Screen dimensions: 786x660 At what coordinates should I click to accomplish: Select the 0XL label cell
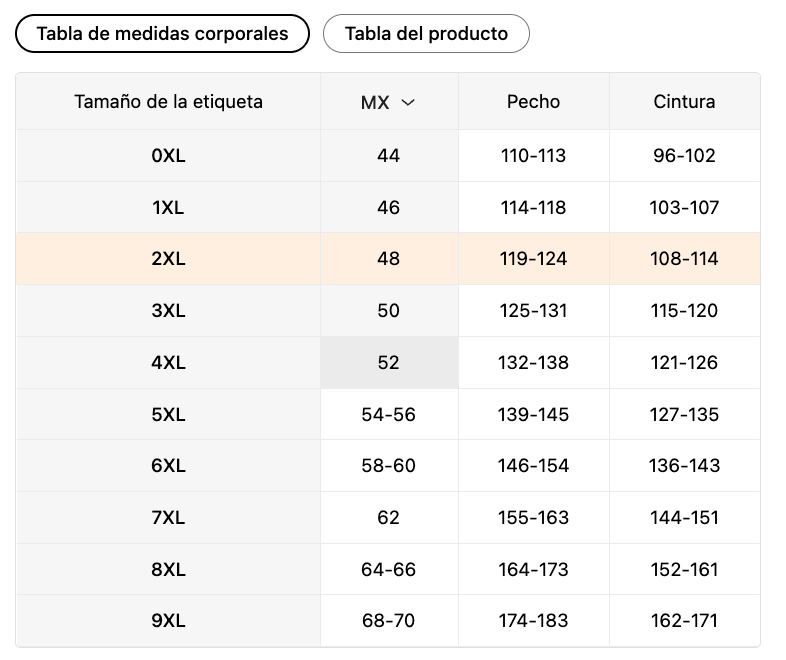pyautogui.click(x=168, y=155)
